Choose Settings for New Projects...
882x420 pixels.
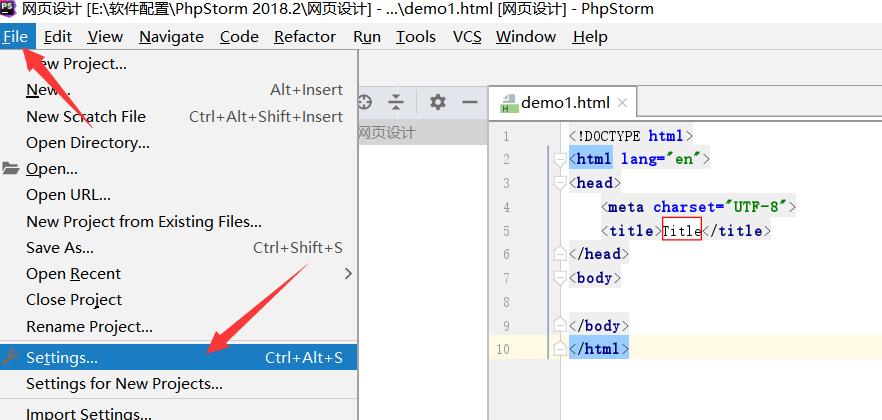click(178, 384)
